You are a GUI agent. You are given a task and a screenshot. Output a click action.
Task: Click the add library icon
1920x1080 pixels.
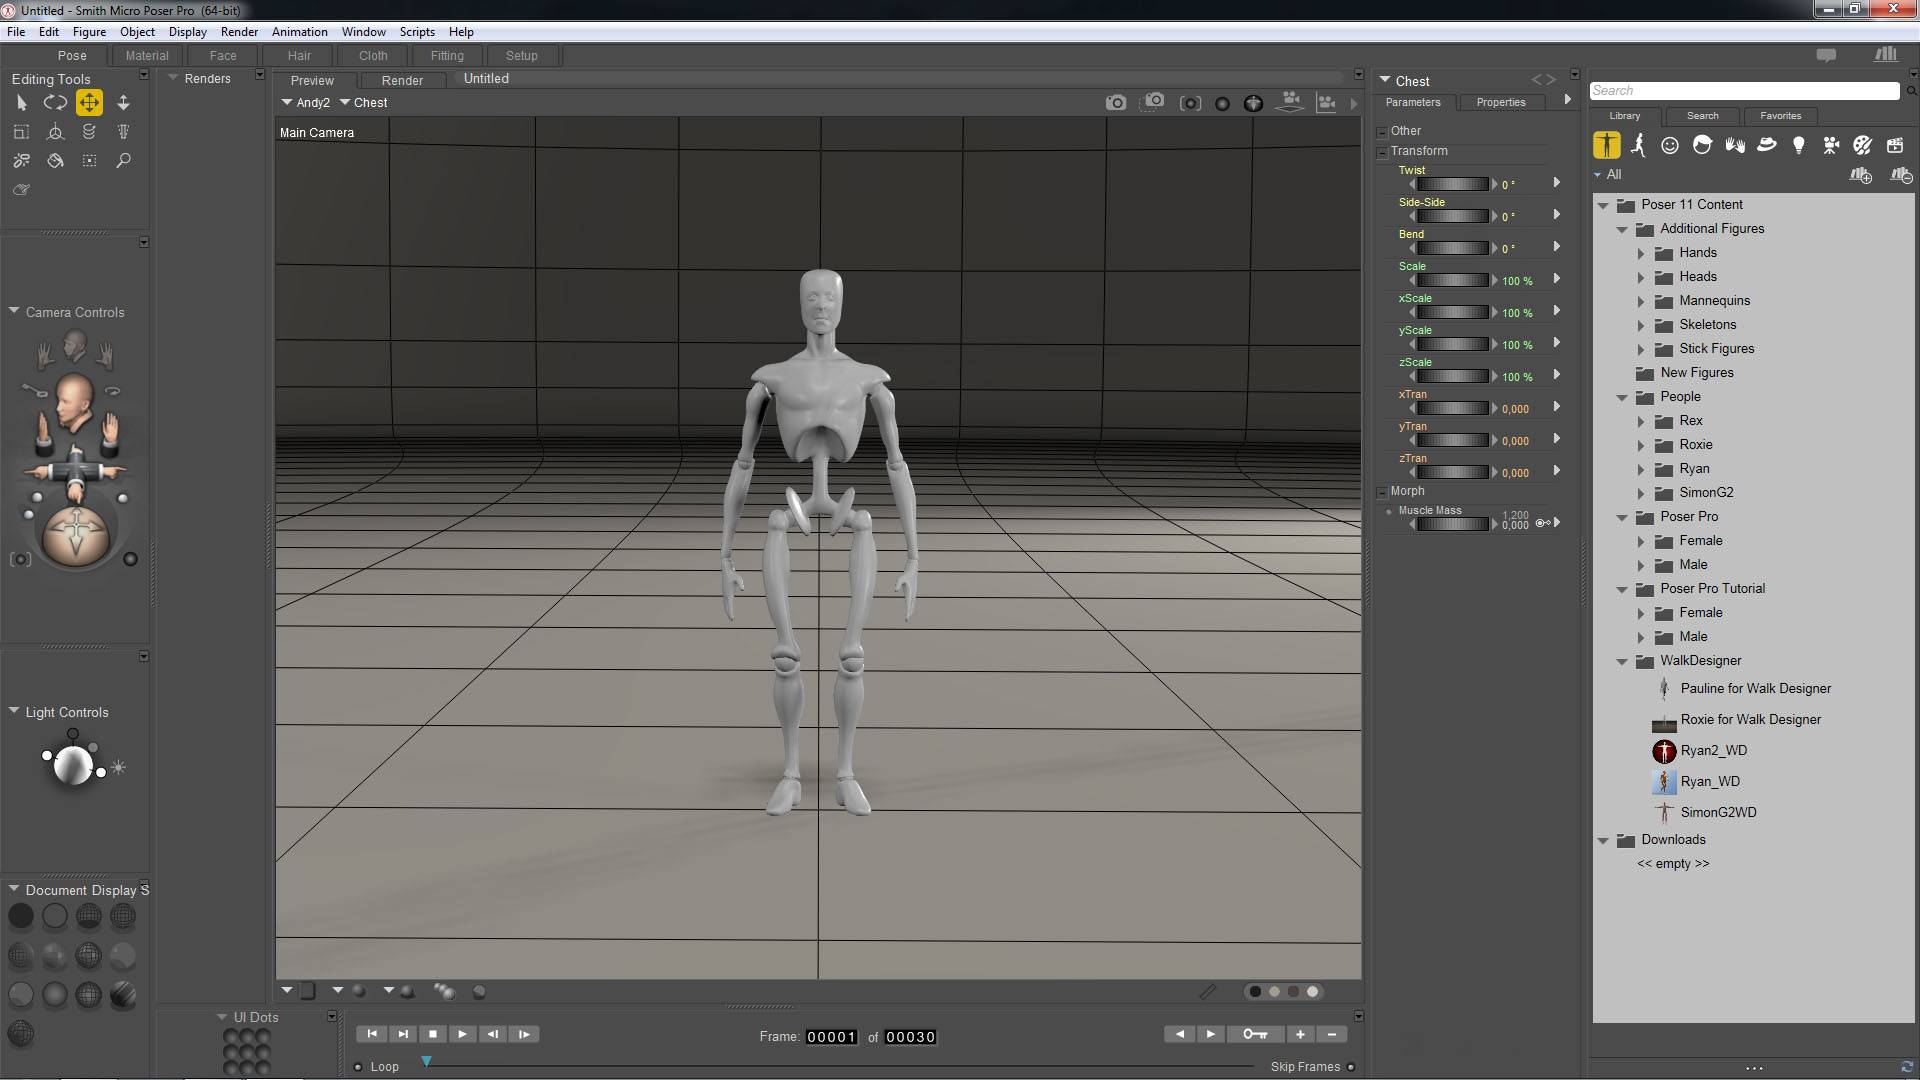click(1861, 175)
